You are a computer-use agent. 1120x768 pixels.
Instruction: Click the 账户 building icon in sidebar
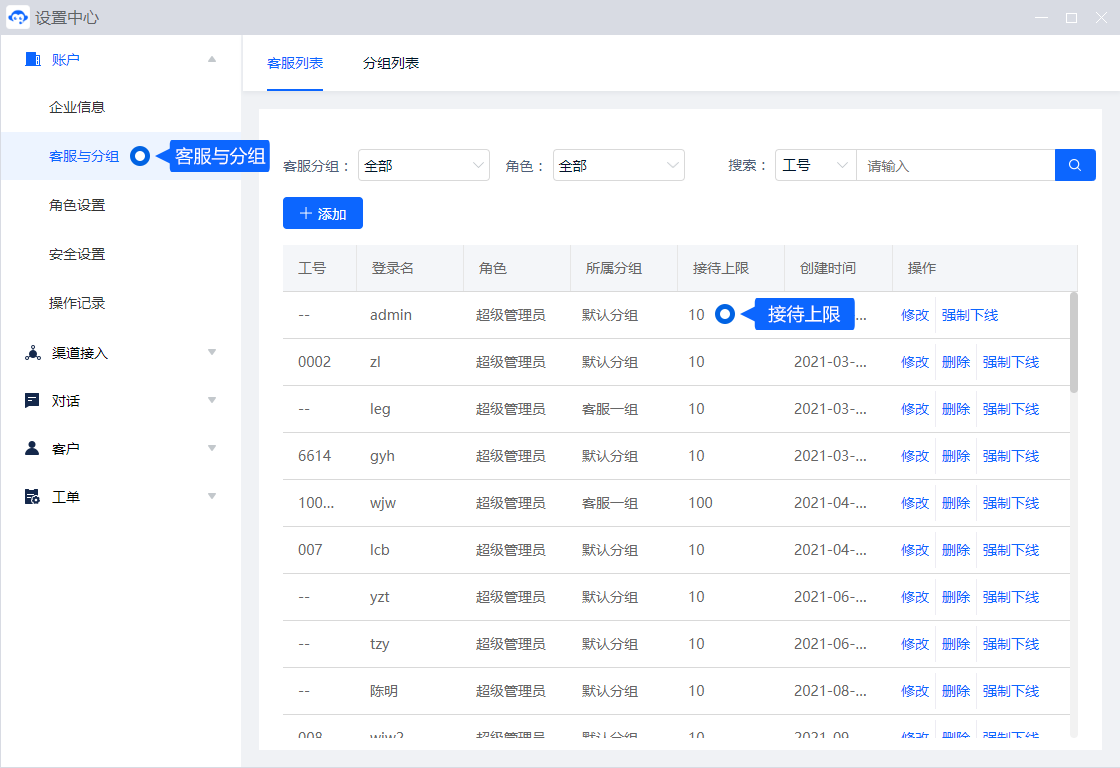33,59
